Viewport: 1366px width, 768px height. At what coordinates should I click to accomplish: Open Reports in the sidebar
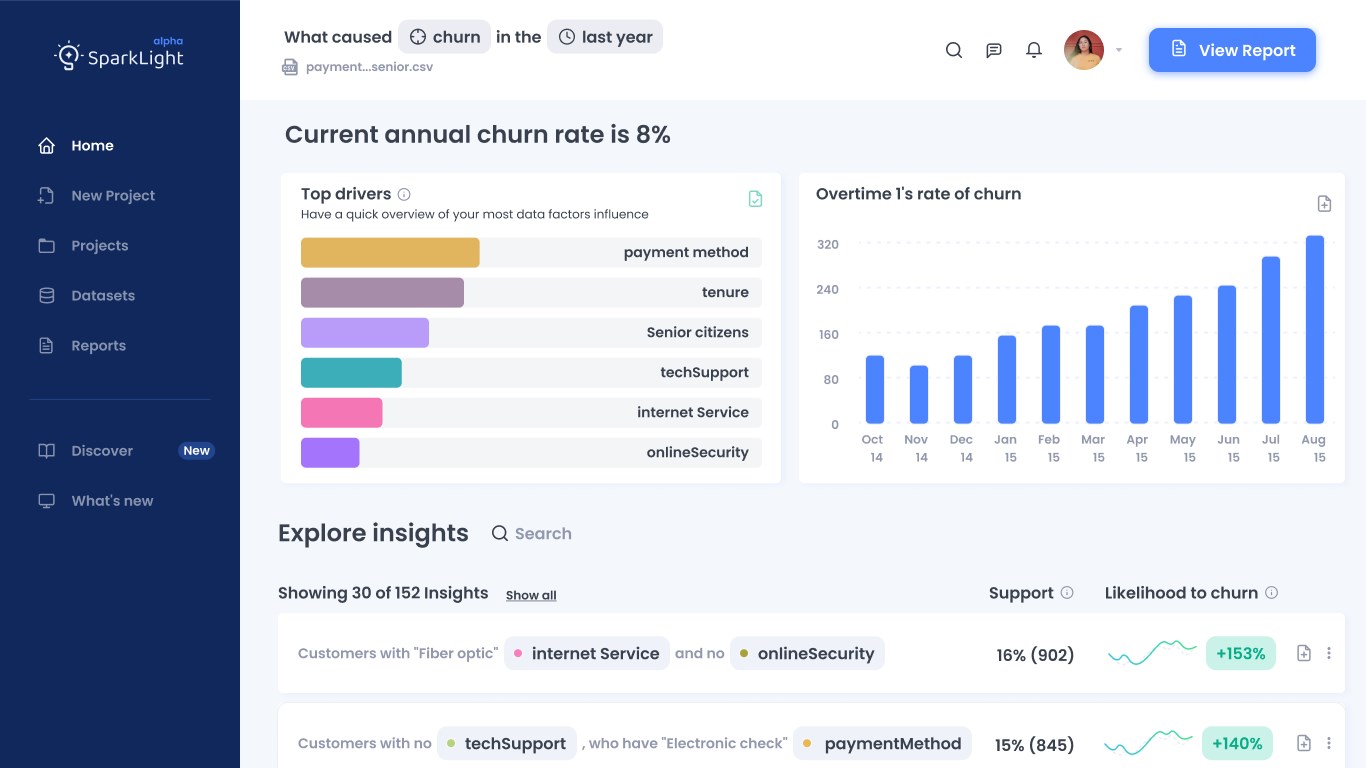[98, 346]
